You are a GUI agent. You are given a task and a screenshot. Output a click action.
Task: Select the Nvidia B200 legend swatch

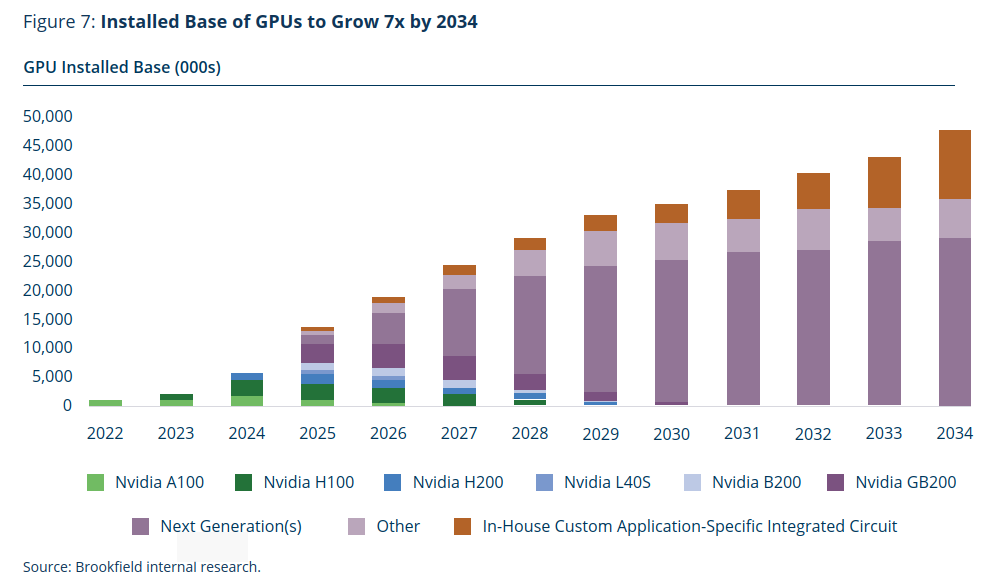692,483
